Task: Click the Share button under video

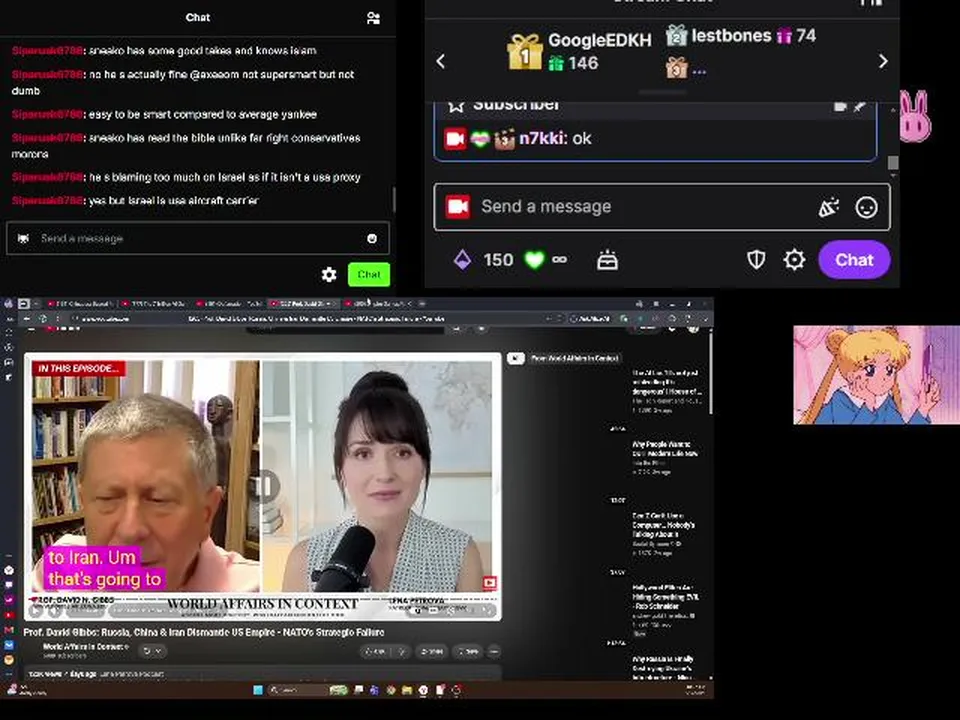Action: 432,651
